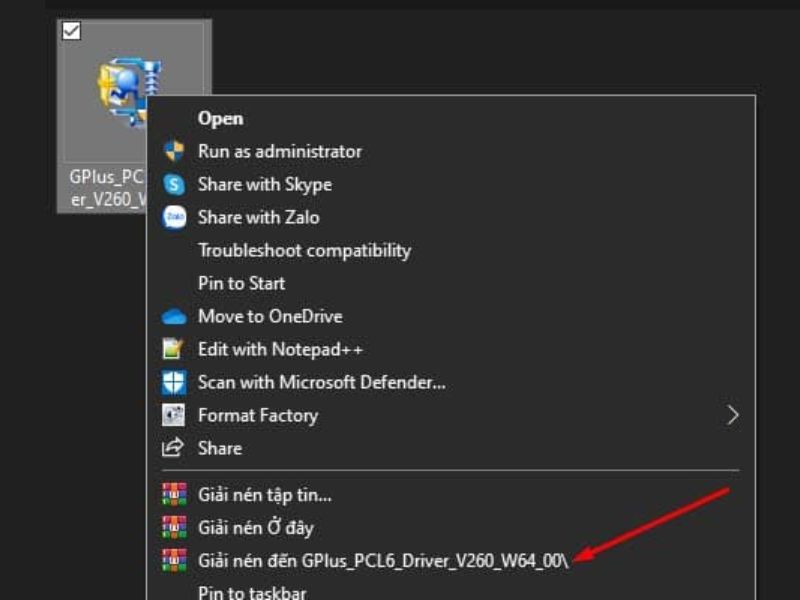This screenshot has height=600, width=800.
Task: Choose Open from the context menu
Action: pyautogui.click(x=220, y=118)
